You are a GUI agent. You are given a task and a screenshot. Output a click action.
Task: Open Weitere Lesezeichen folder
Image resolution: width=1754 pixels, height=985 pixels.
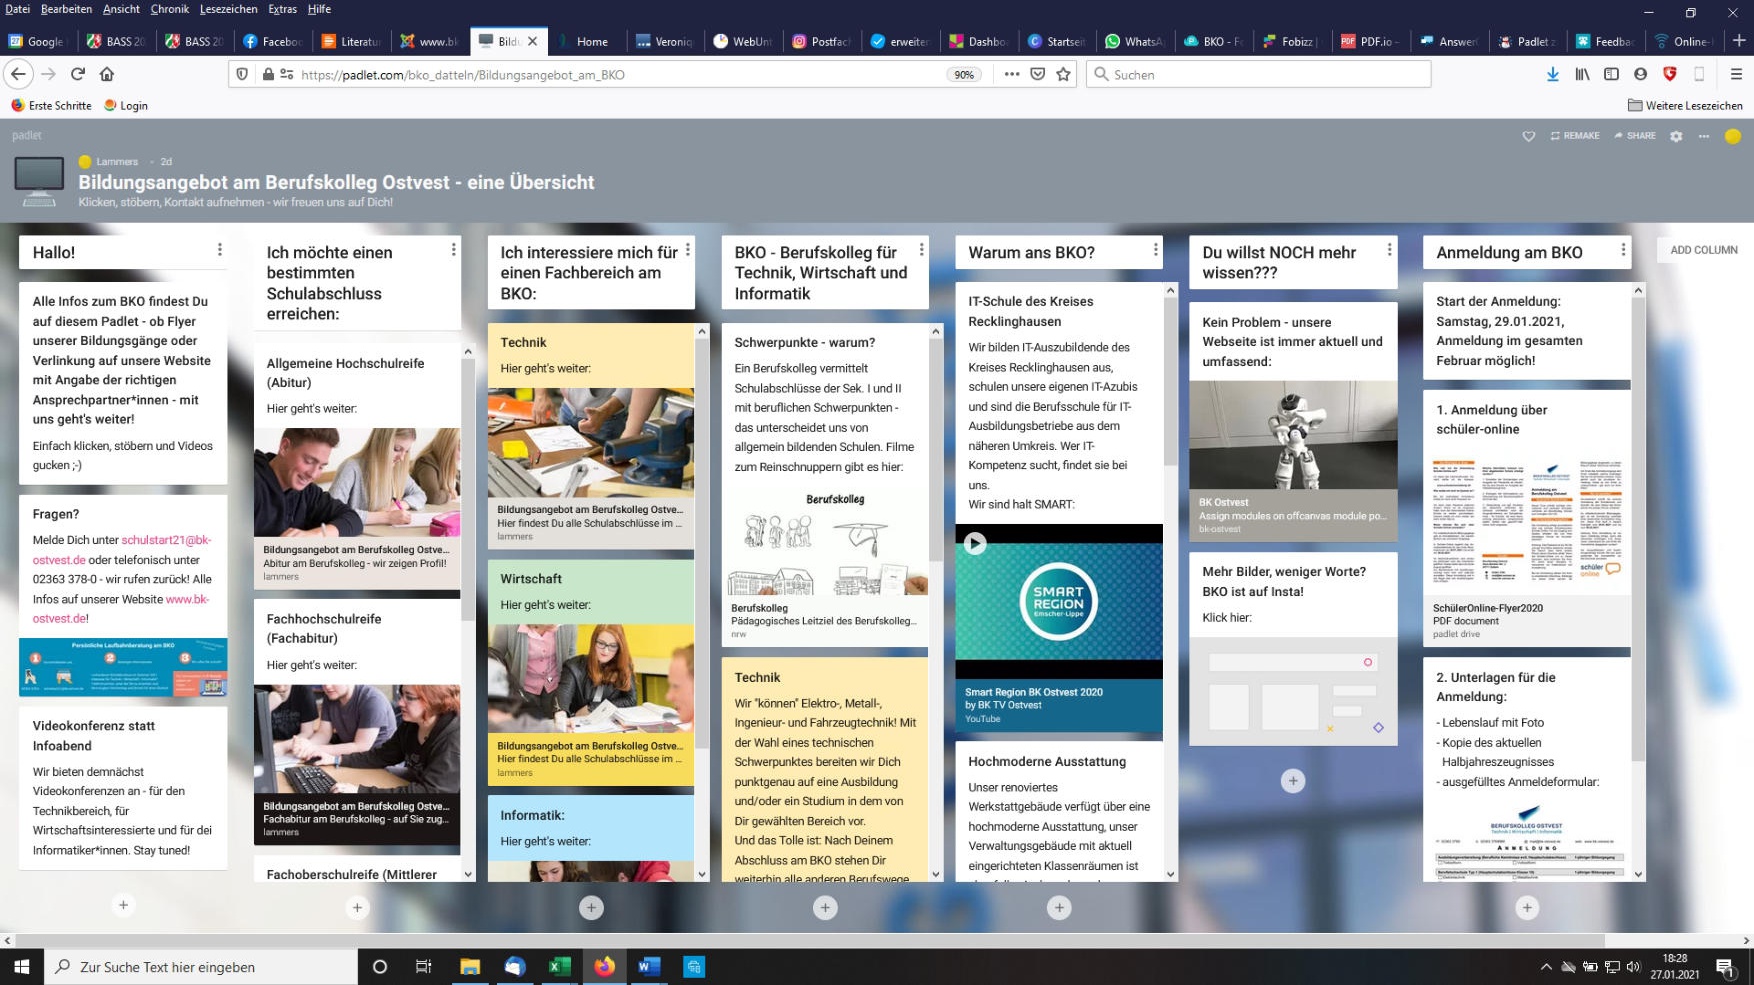[1685, 105]
